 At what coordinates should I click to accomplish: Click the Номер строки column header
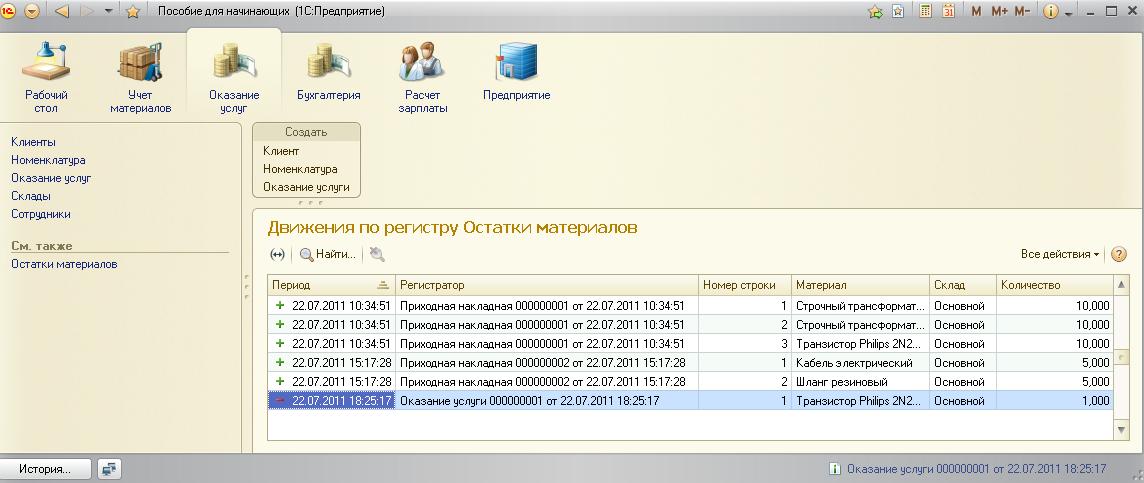[x=744, y=285]
